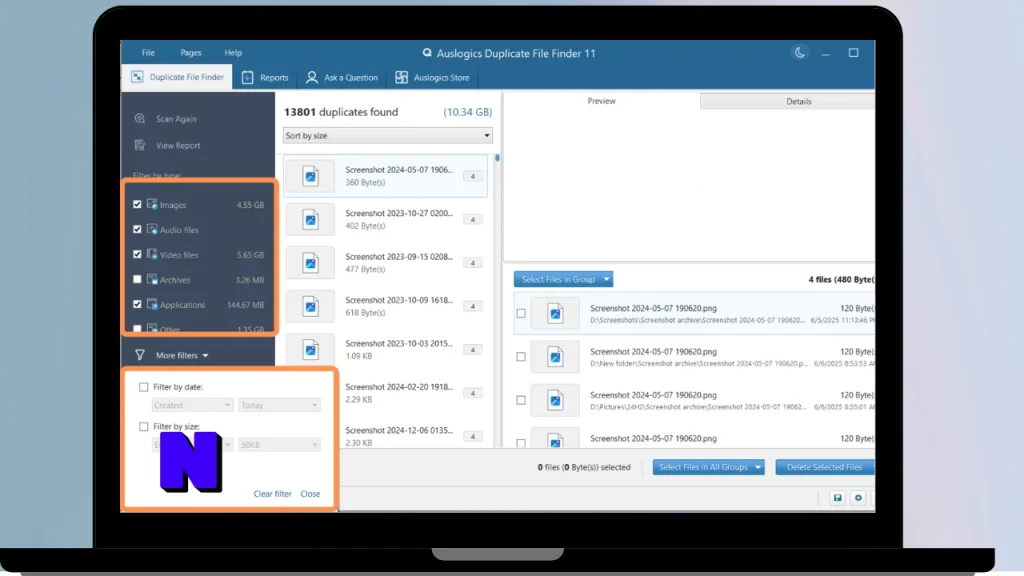Switch to the Details tab
This screenshot has height=576, width=1024.
(x=787, y=101)
